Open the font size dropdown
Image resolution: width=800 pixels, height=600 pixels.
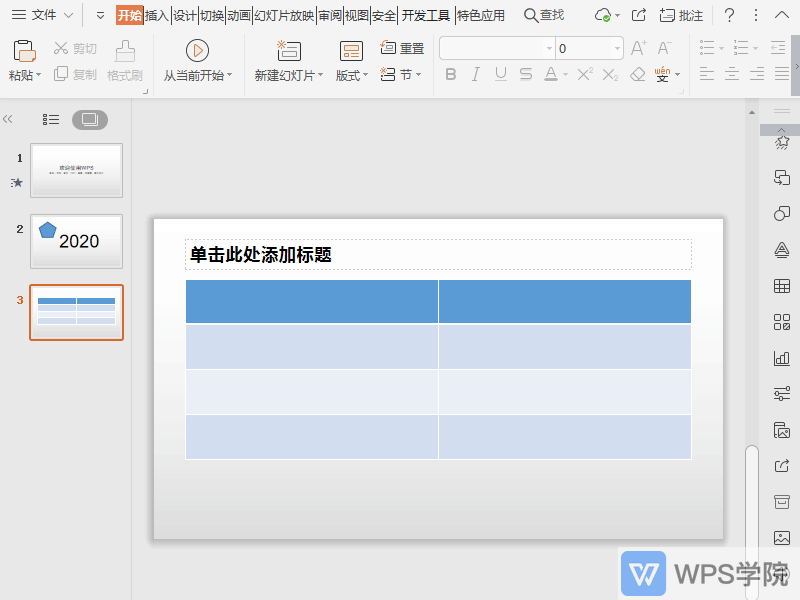pos(619,47)
